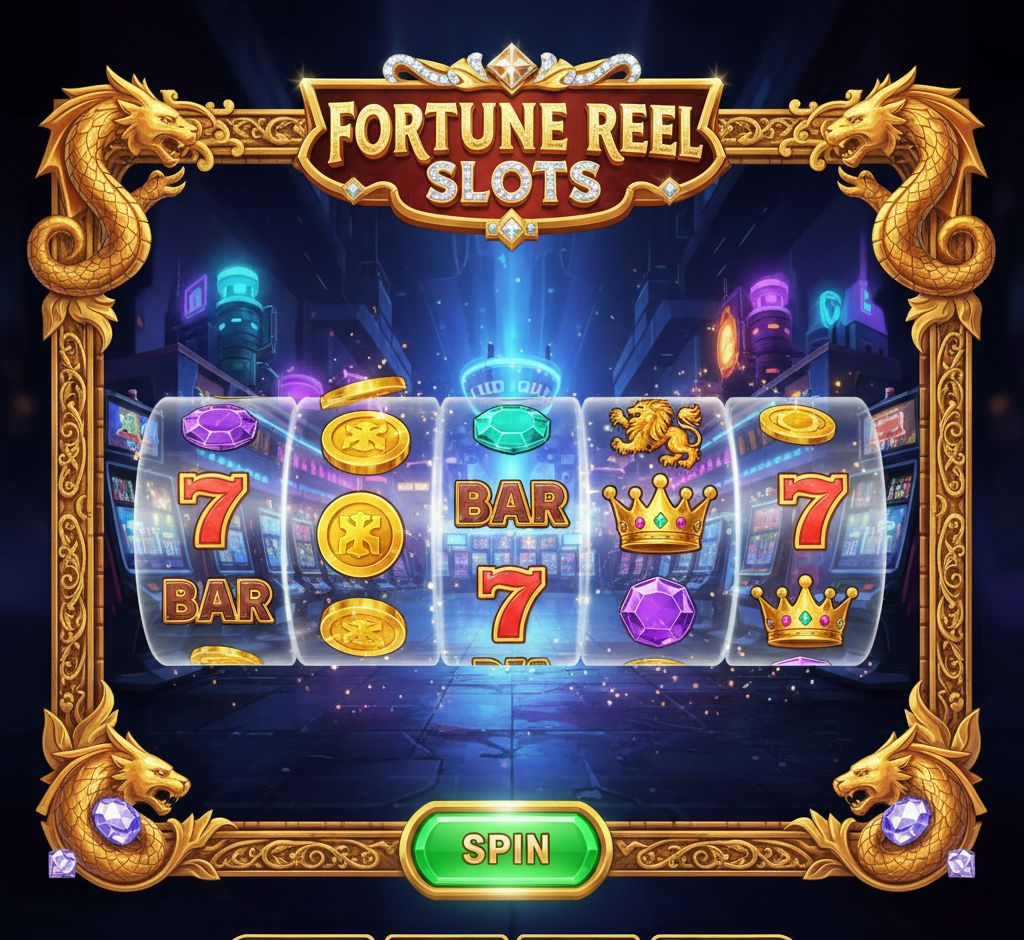Screen dimensions: 1024x940
Task: Click the diamond held by bottom-right dragon
Action: coord(906,820)
